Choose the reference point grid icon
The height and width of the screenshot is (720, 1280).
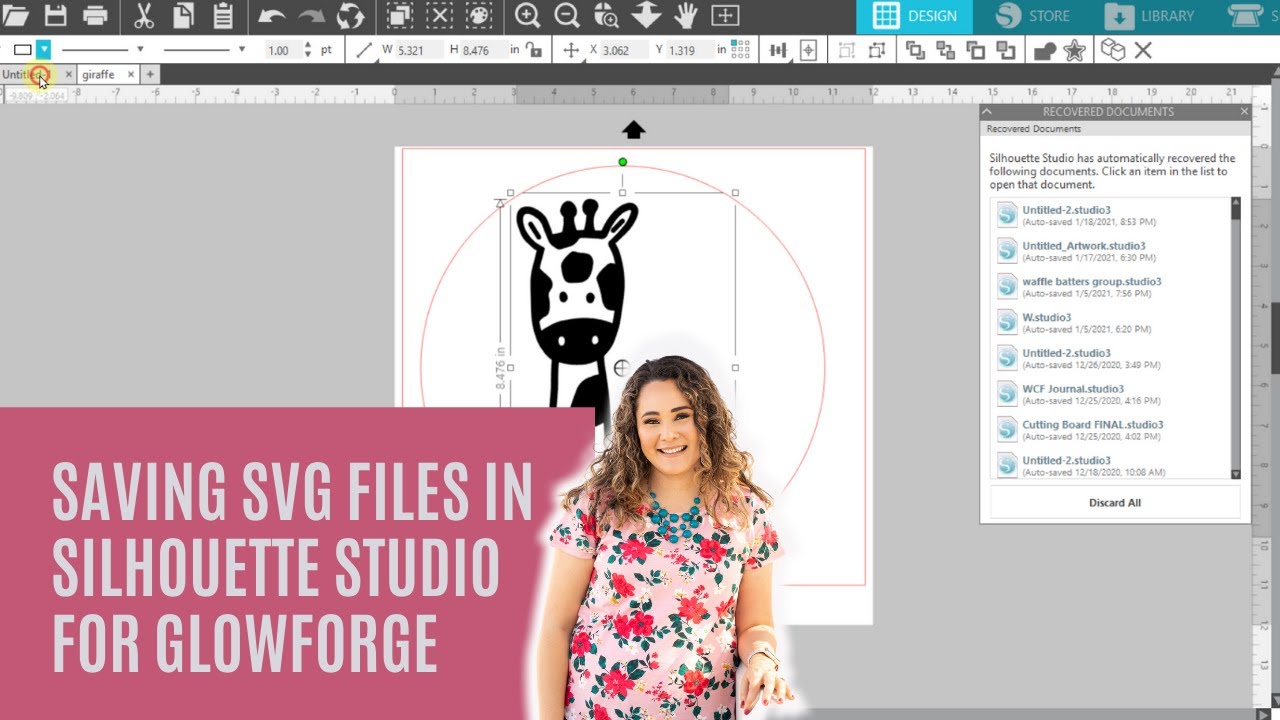(741, 49)
